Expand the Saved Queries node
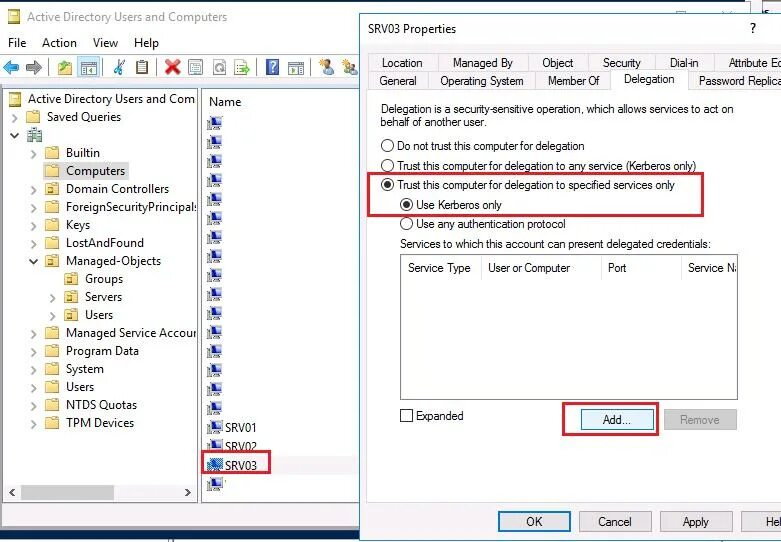 [14, 118]
